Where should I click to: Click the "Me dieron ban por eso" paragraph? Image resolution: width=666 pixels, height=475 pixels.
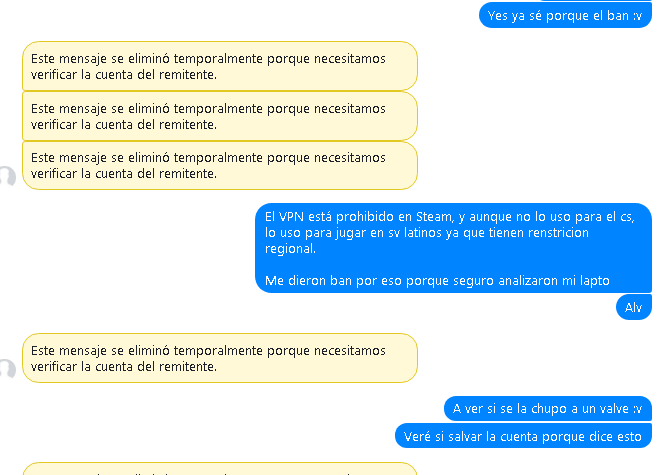437,281
